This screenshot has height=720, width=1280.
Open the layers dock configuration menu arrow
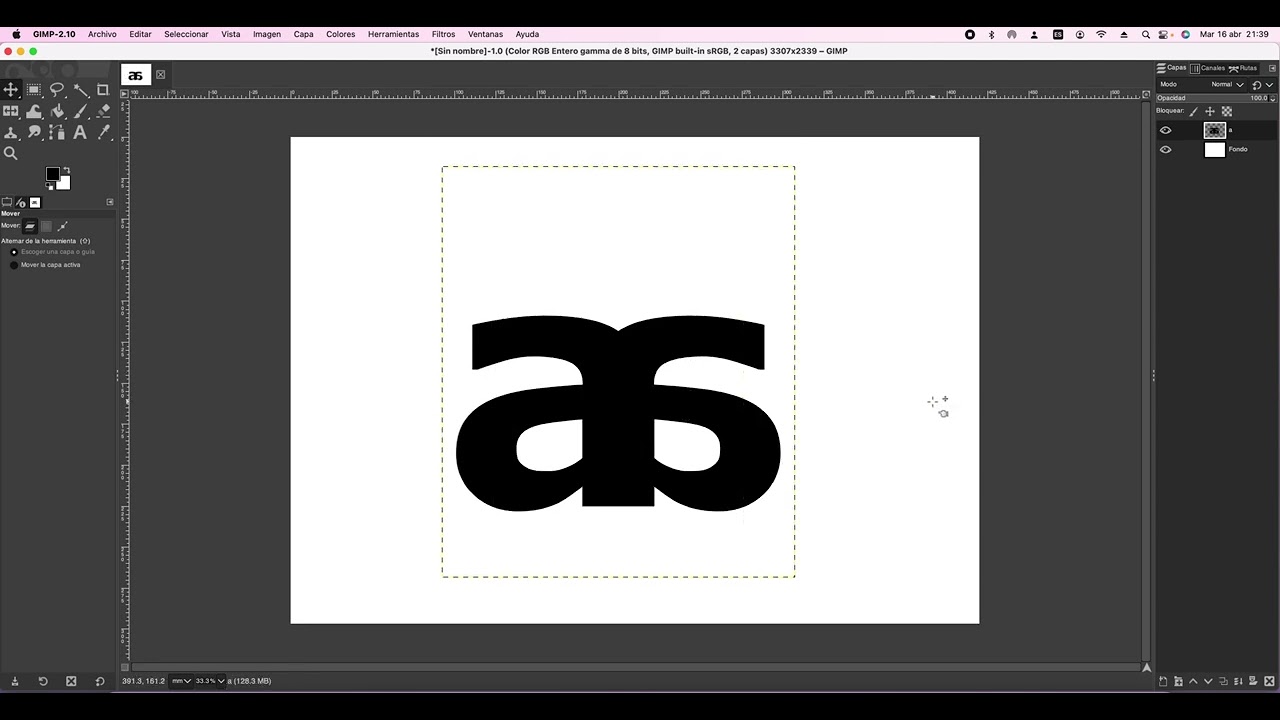coord(1272,68)
